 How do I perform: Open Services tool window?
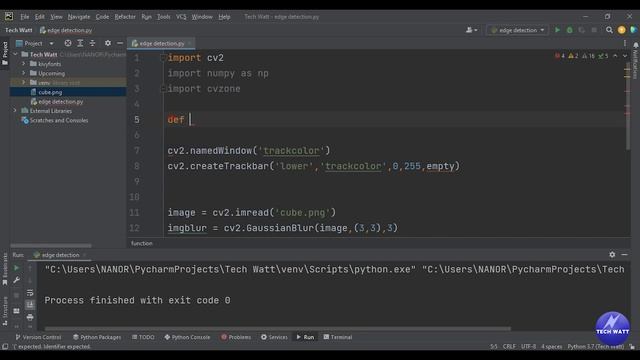[274, 337]
